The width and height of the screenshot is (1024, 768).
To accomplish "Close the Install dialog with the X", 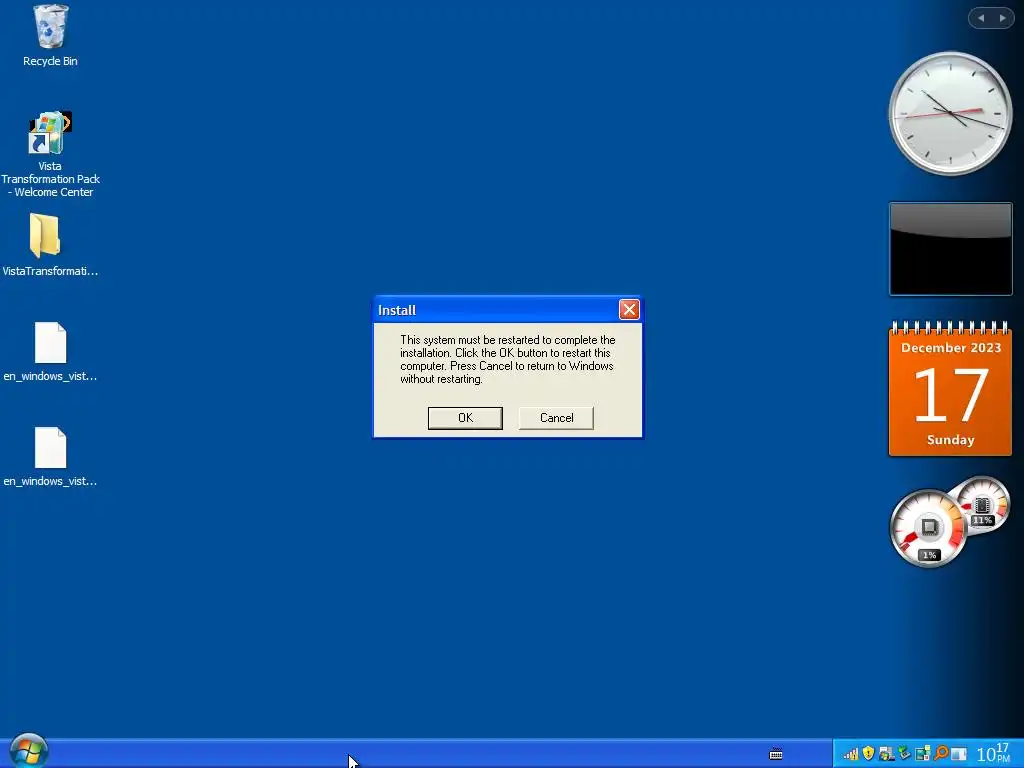I will point(629,310).
